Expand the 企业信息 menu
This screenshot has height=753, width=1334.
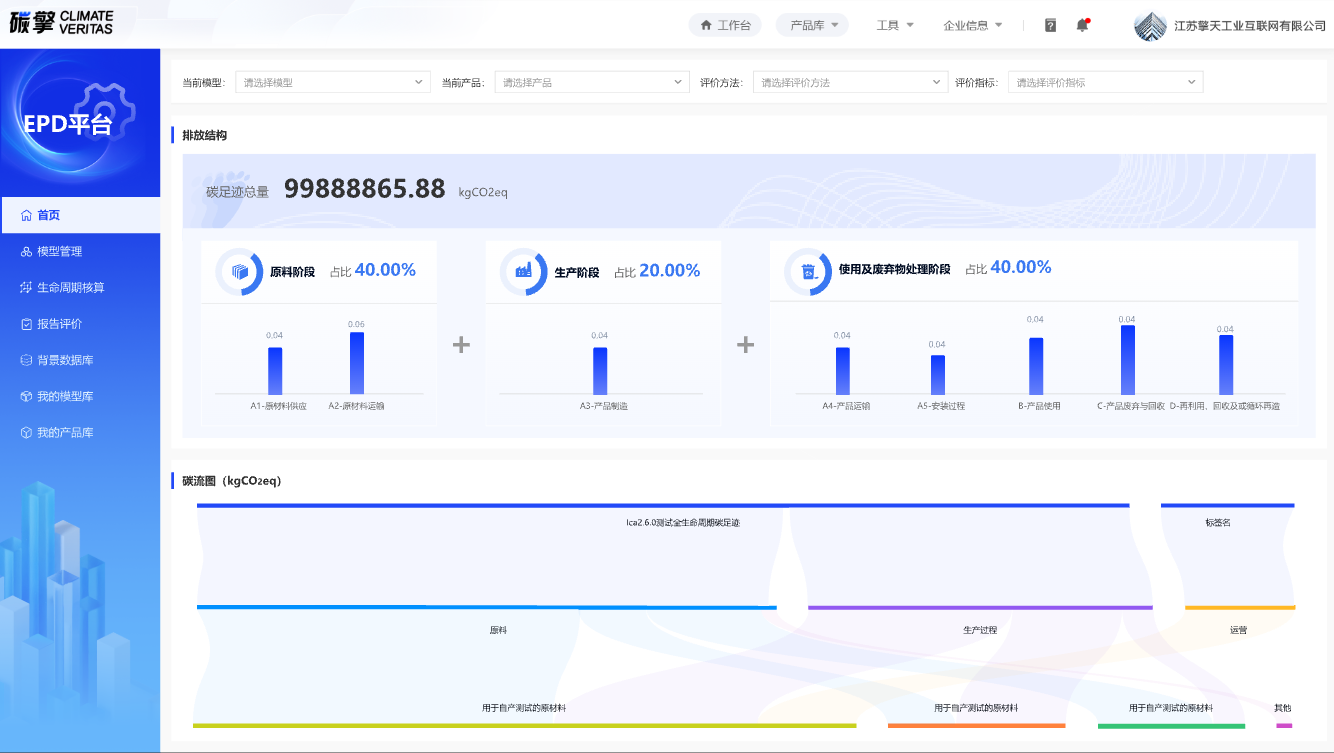point(972,25)
